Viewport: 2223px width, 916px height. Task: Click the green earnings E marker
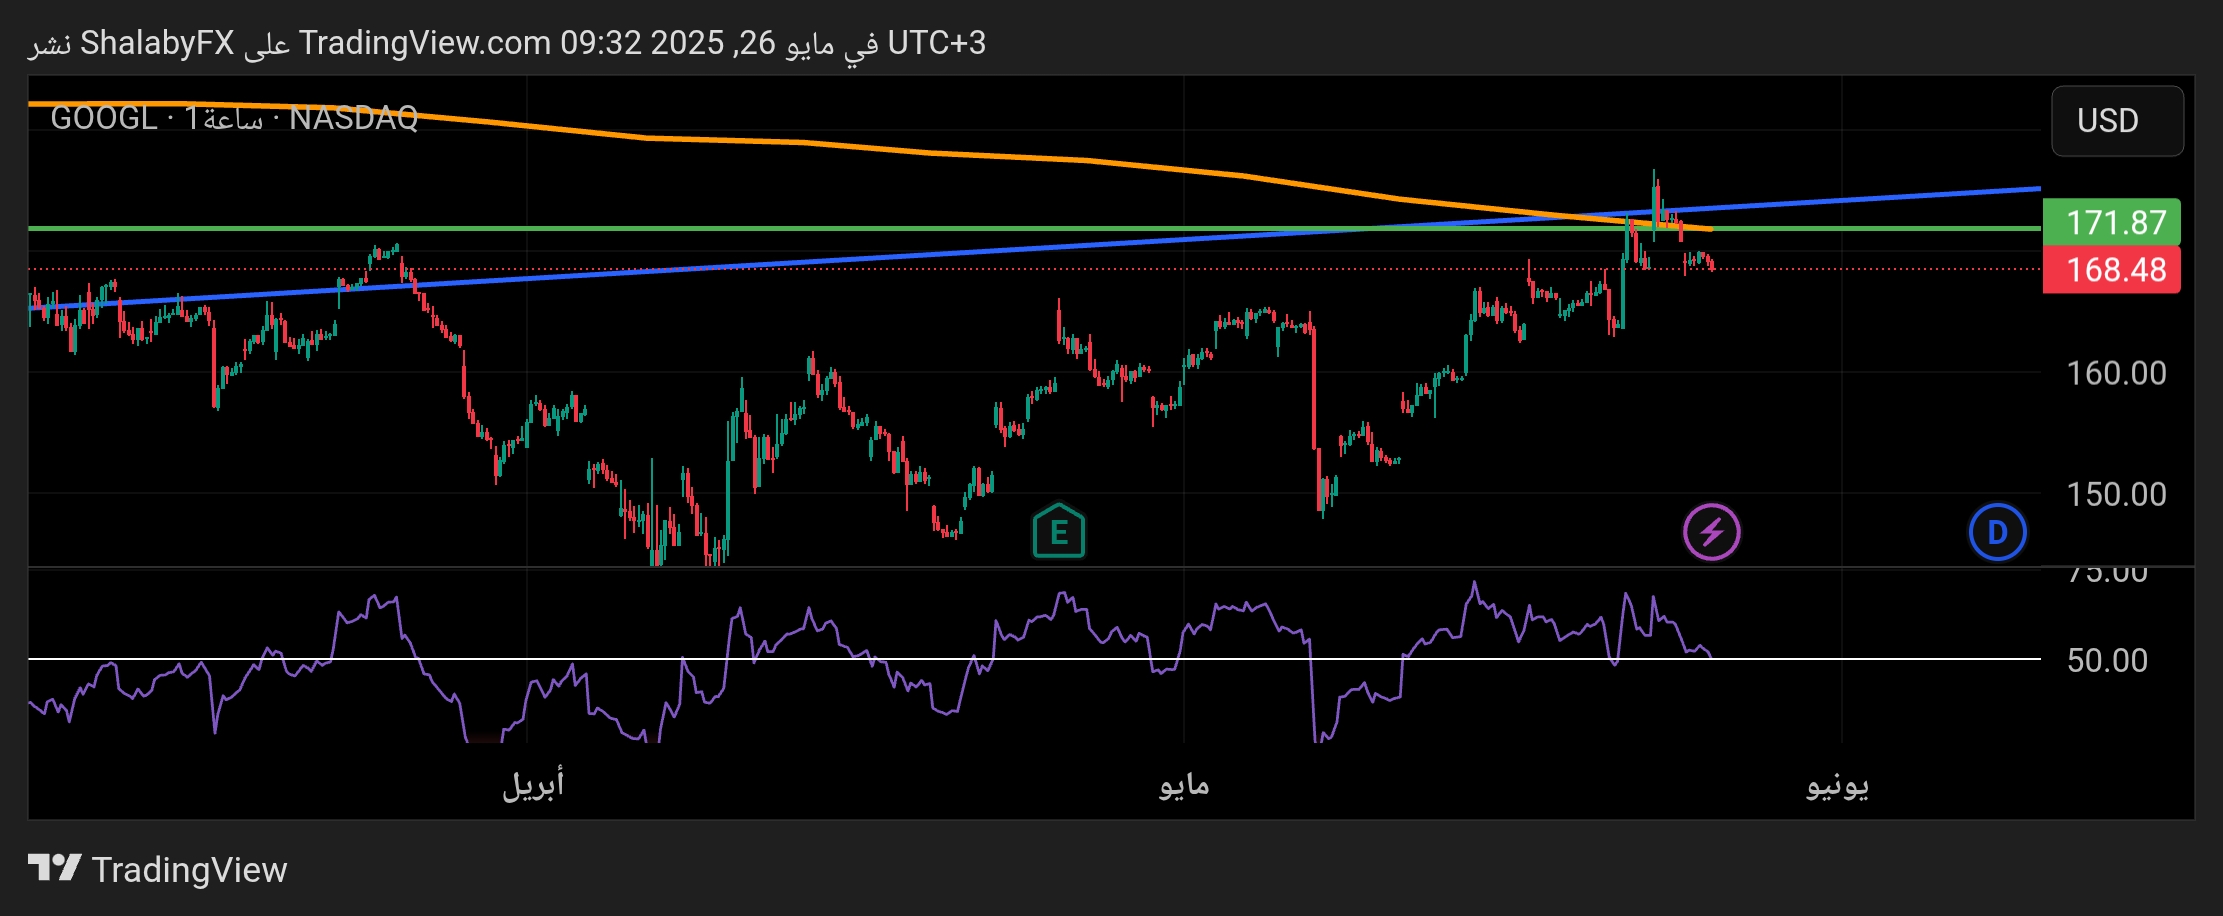coord(1058,531)
